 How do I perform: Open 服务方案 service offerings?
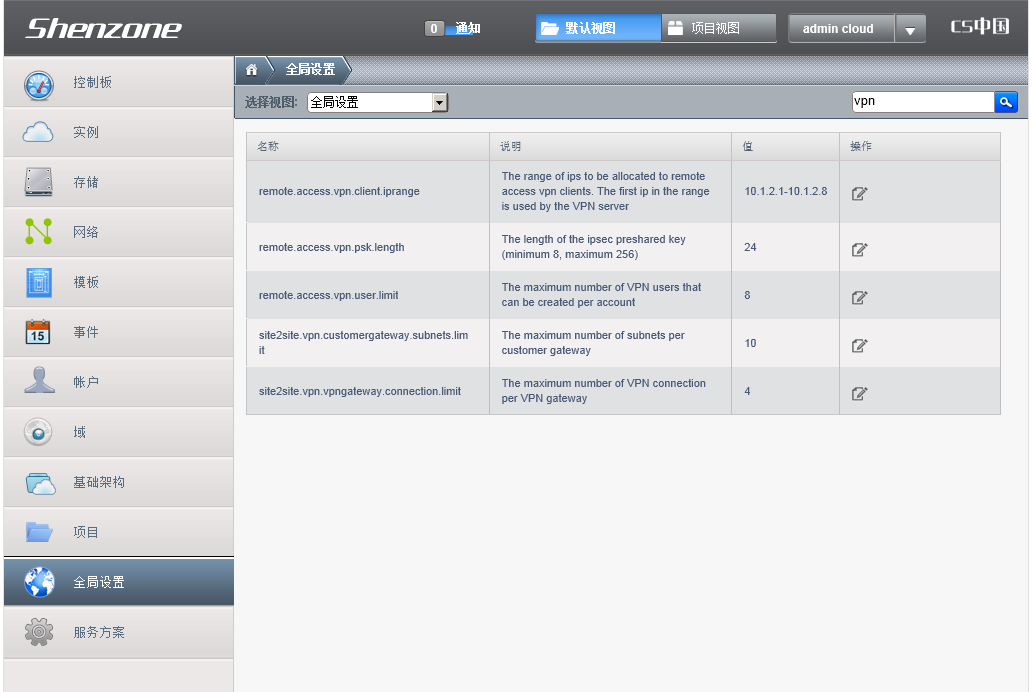click(98, 632)
